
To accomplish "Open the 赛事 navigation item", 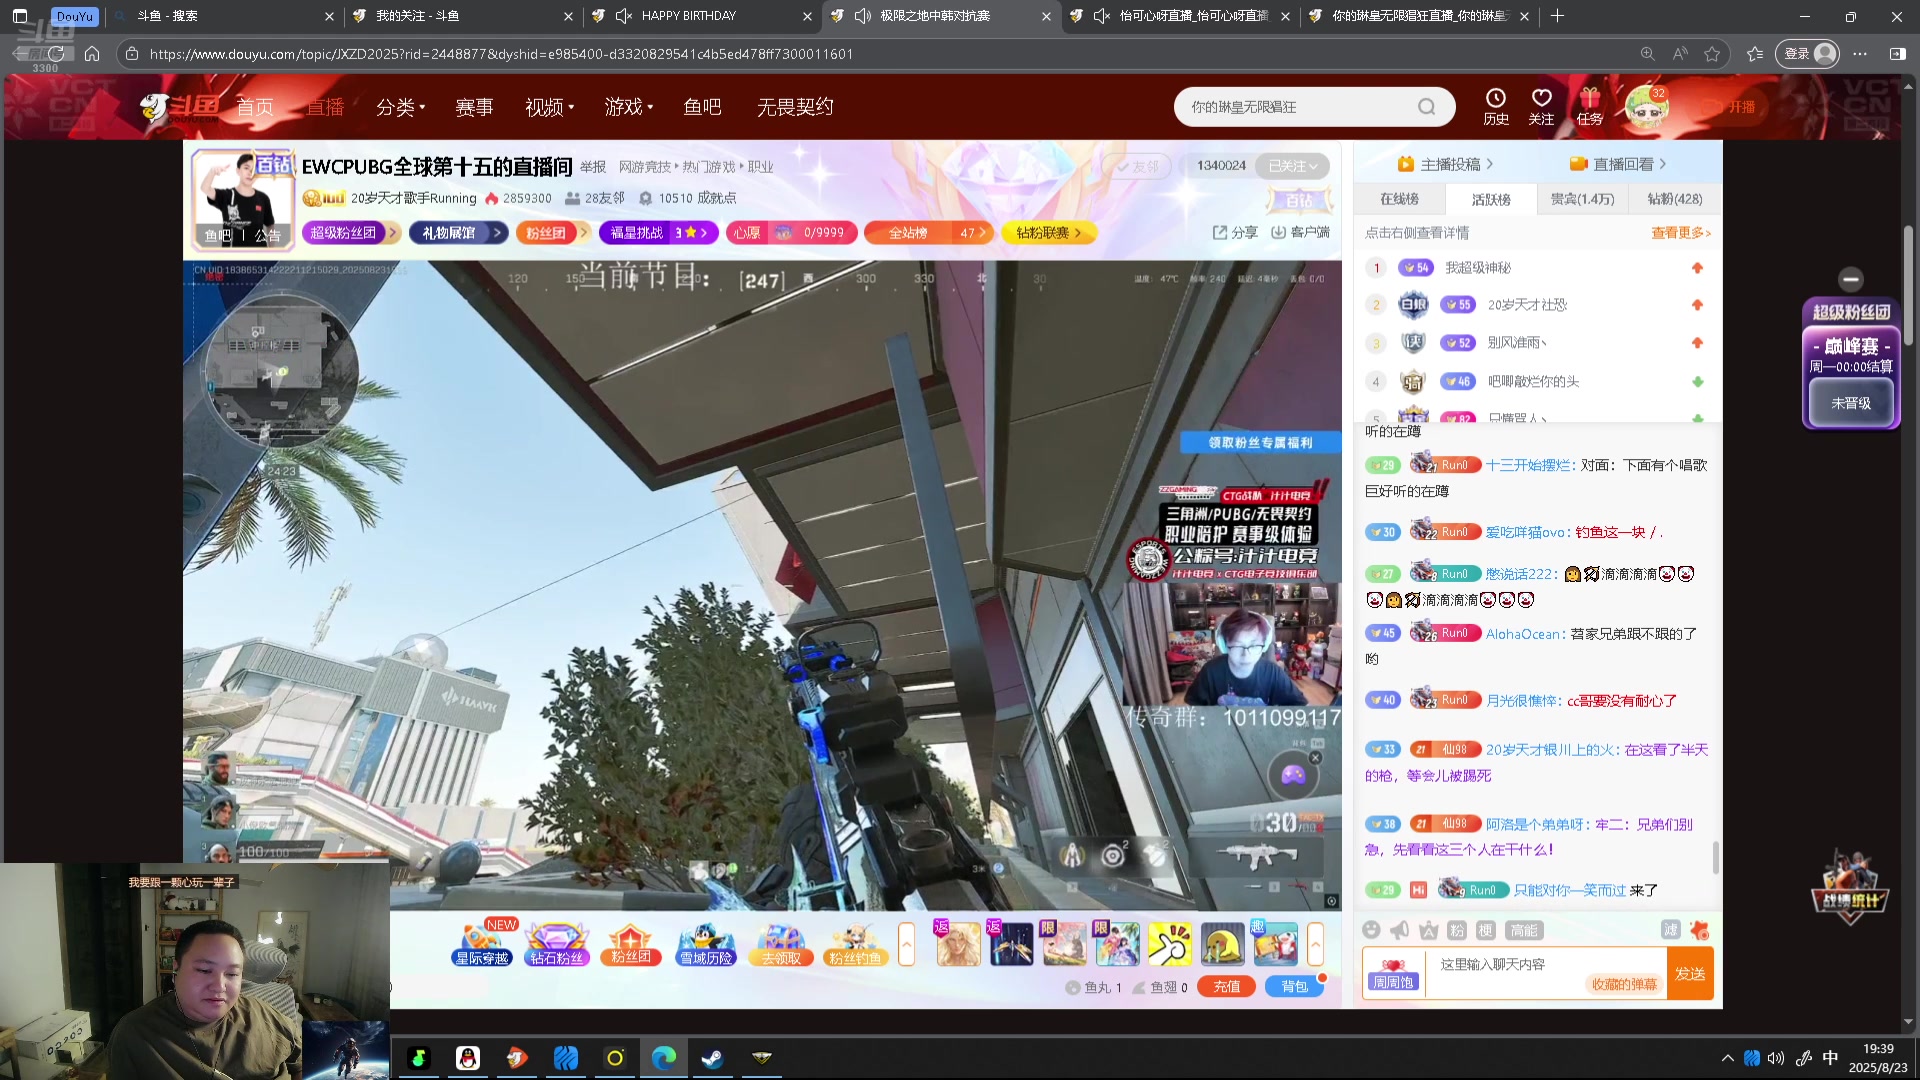I will click(x=474, y=107).
